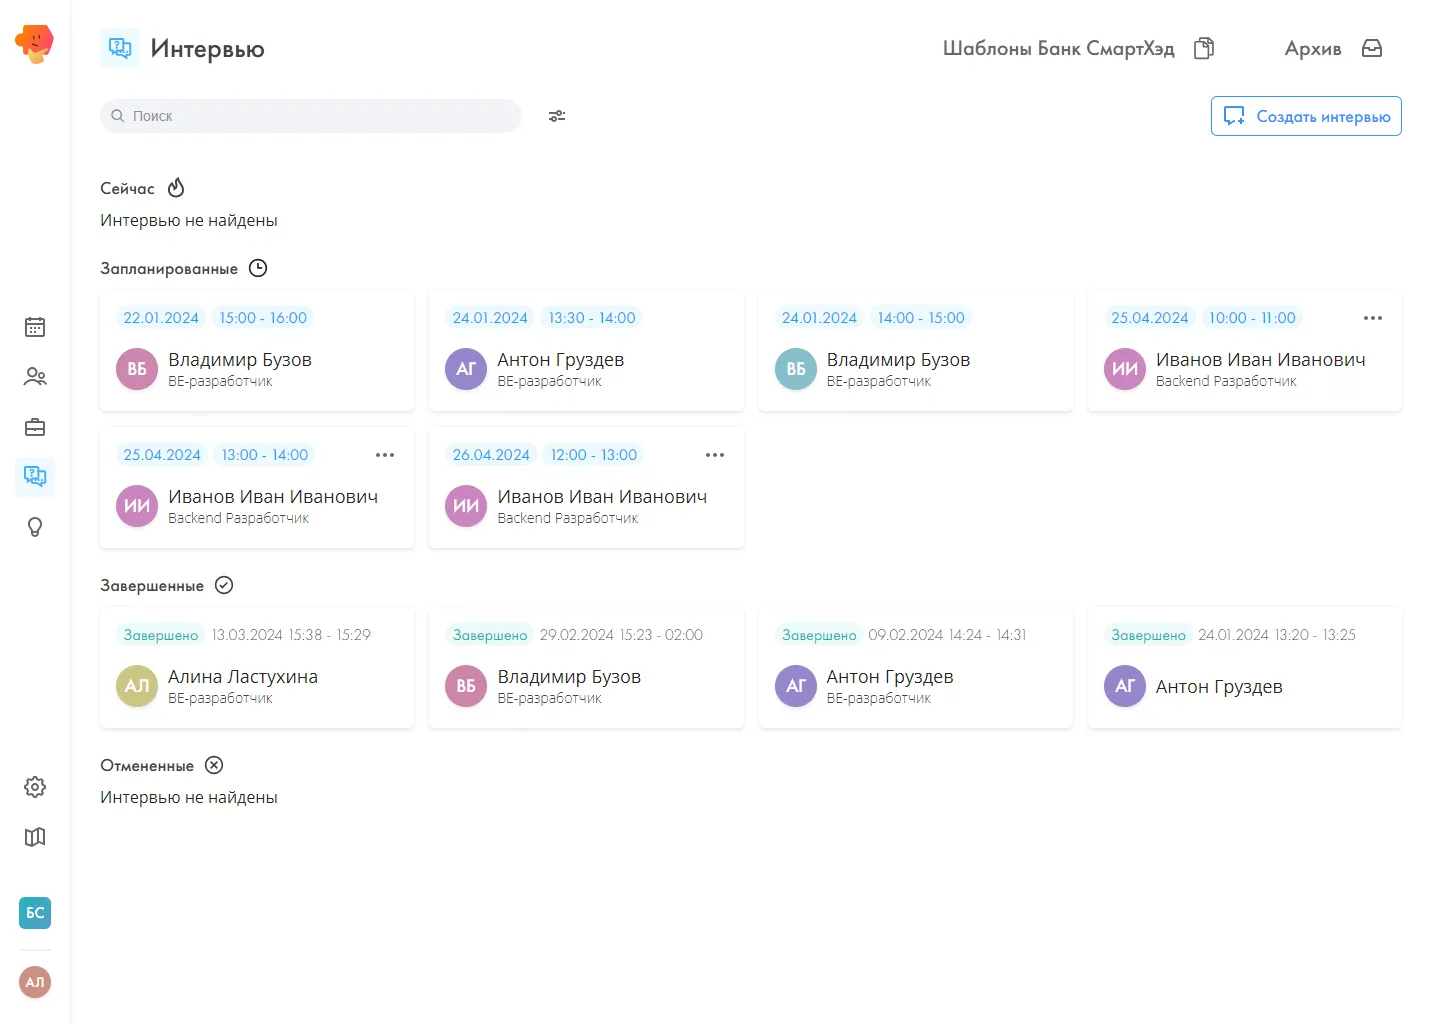This screenshot has width=1440, height=1024.
Task: Open completed Антон Груздев interview 24.01.2024
Action: pos(1245,668)
